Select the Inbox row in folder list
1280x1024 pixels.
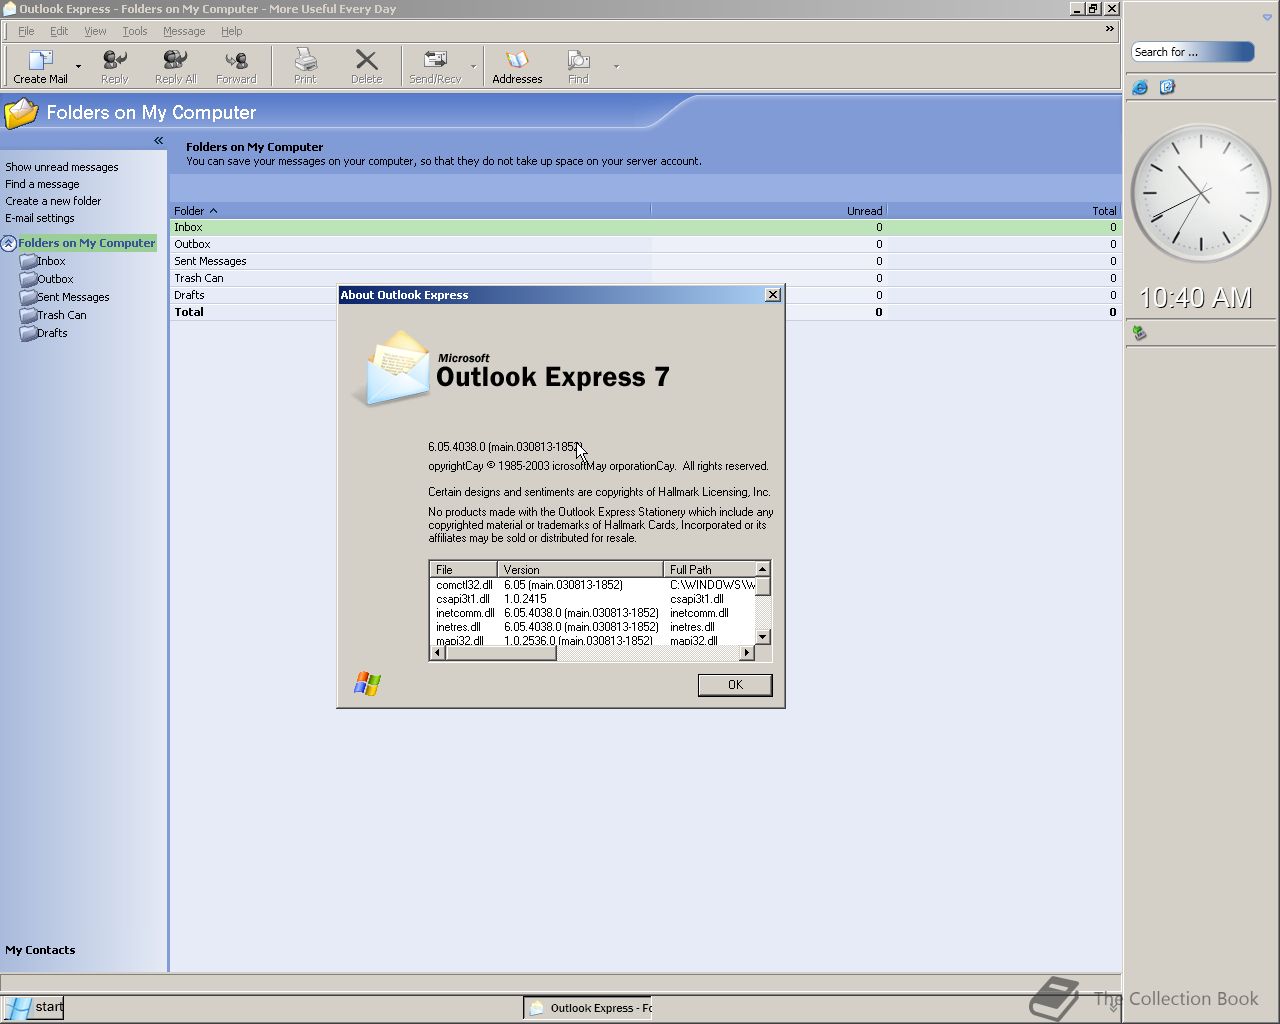645,227
